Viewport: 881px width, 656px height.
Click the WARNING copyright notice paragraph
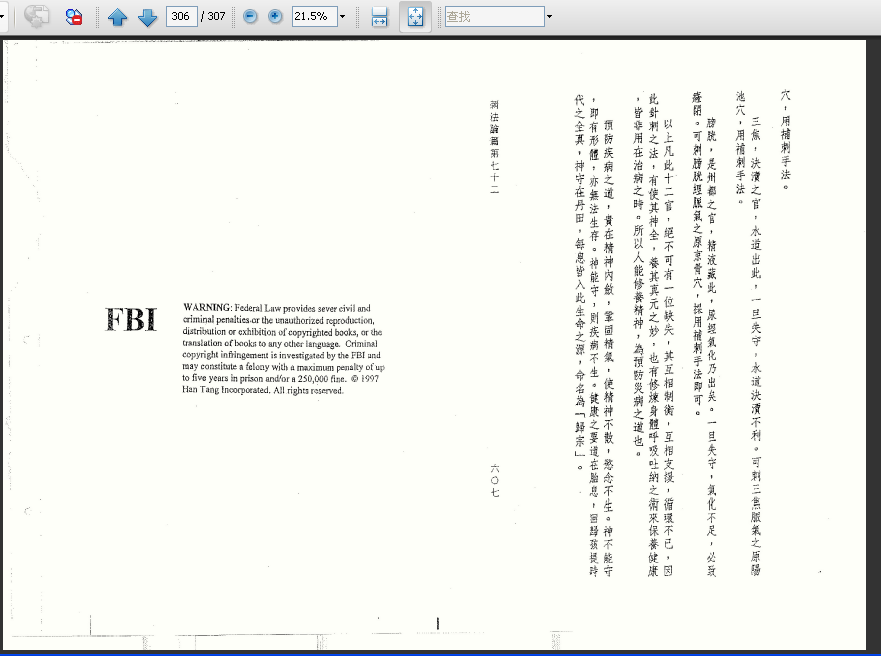[x=282, y=349]
